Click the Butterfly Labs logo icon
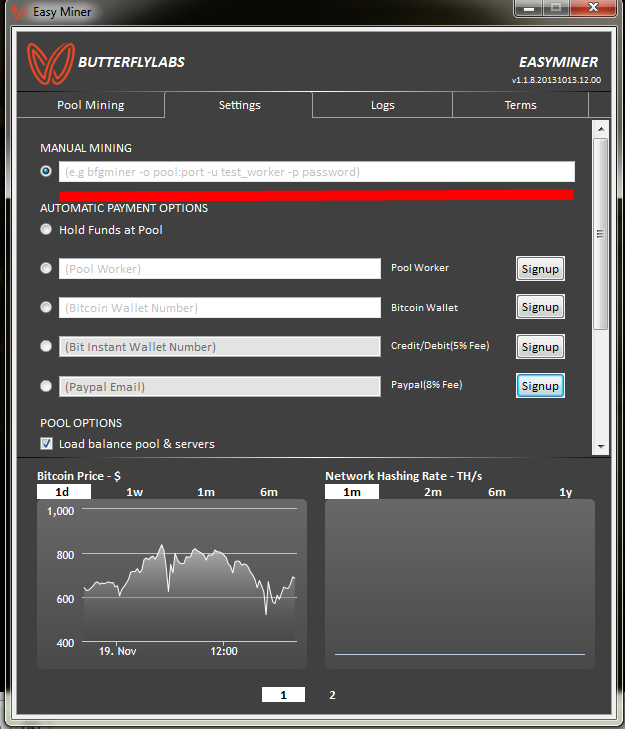 [51, 64]
